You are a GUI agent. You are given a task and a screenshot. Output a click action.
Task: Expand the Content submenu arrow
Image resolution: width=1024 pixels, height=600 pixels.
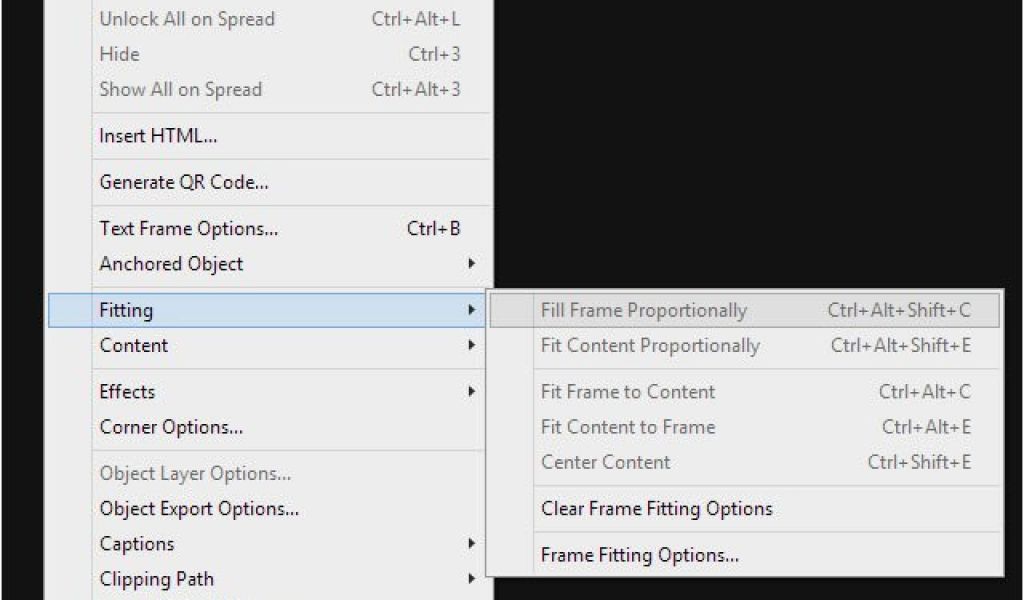tap(471, 346)
